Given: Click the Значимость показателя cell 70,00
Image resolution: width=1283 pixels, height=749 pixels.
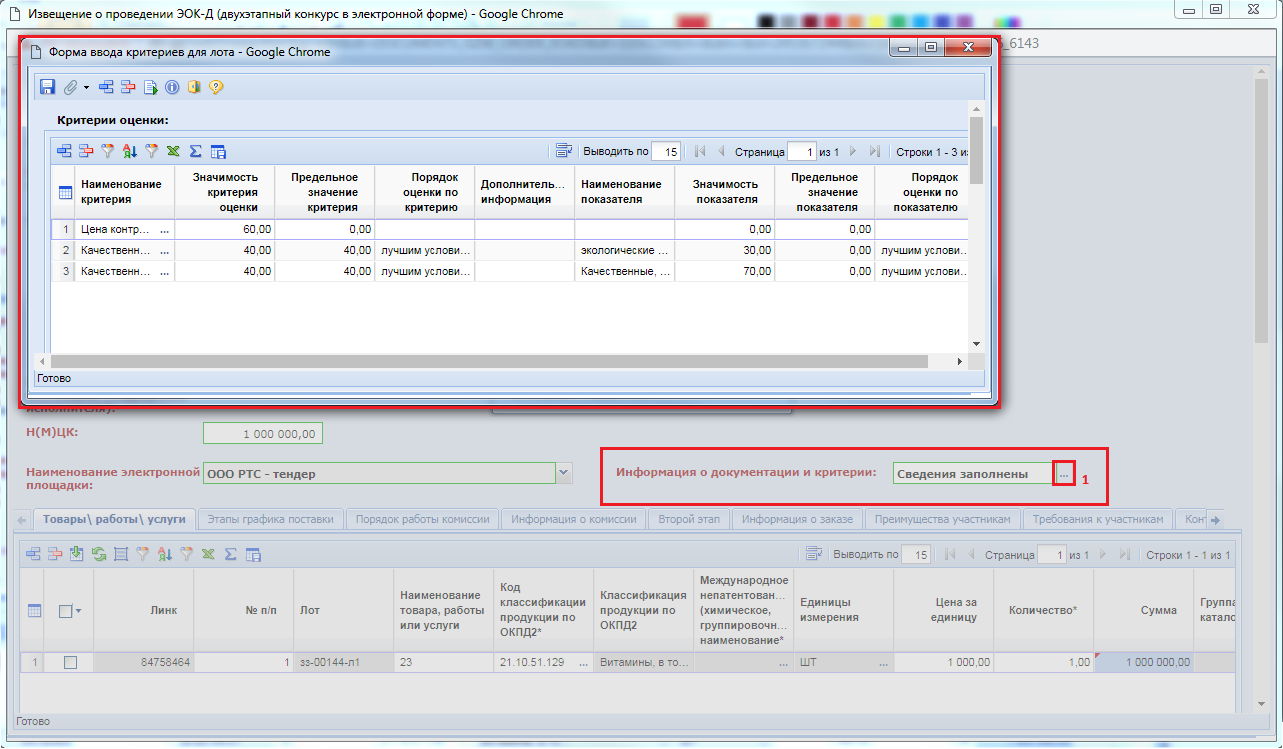Looking at the screenshot, I should click(x=724, y=271).
